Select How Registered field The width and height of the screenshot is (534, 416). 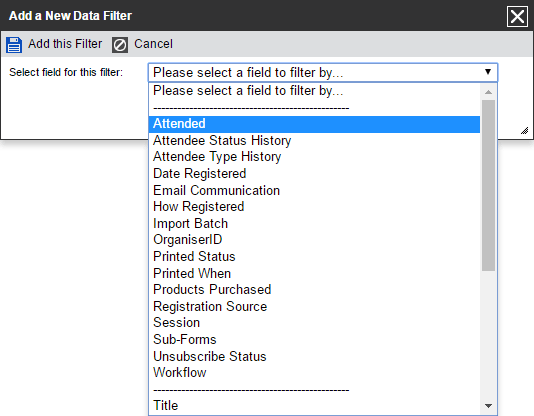pos(314,207)
